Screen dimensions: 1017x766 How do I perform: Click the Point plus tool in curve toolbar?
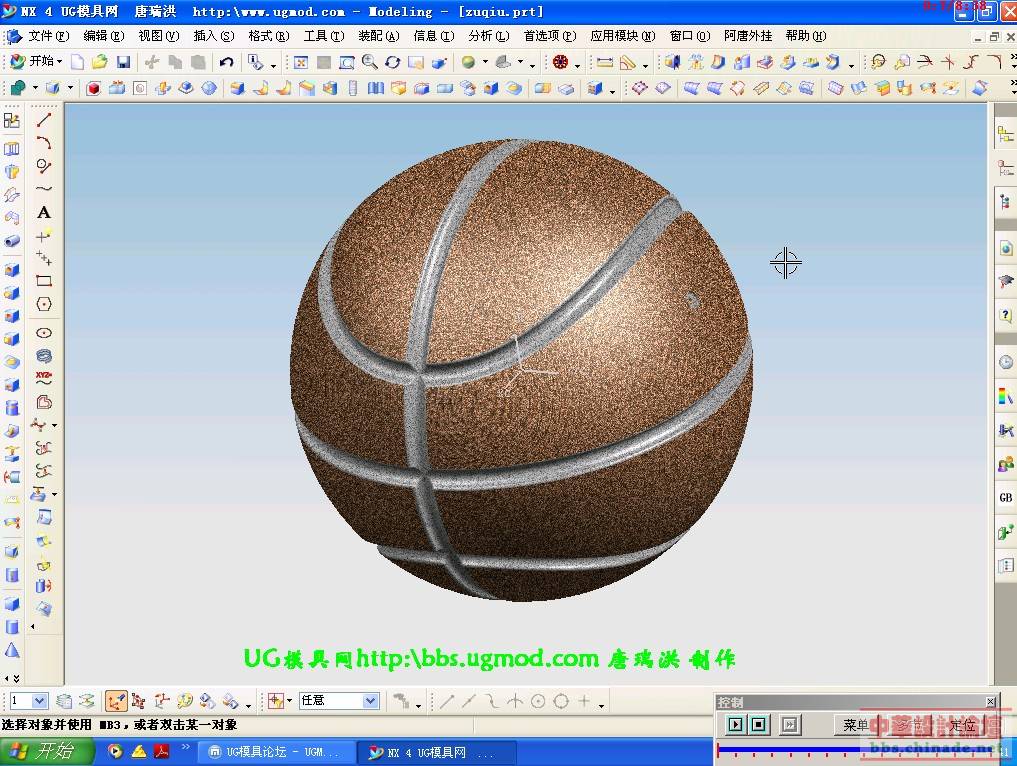(x=43, y=235)
